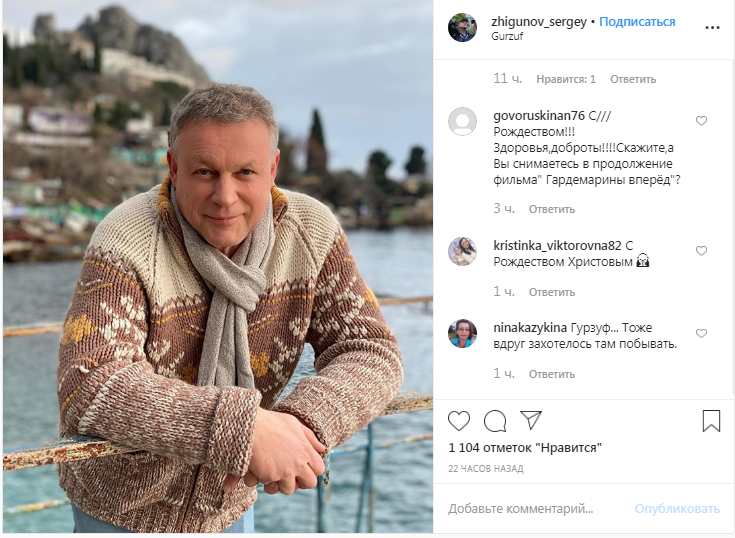The height and width of the screenshot is (538, 735).
Task: Open zhigunov_sergey username link
Action: 539,22
